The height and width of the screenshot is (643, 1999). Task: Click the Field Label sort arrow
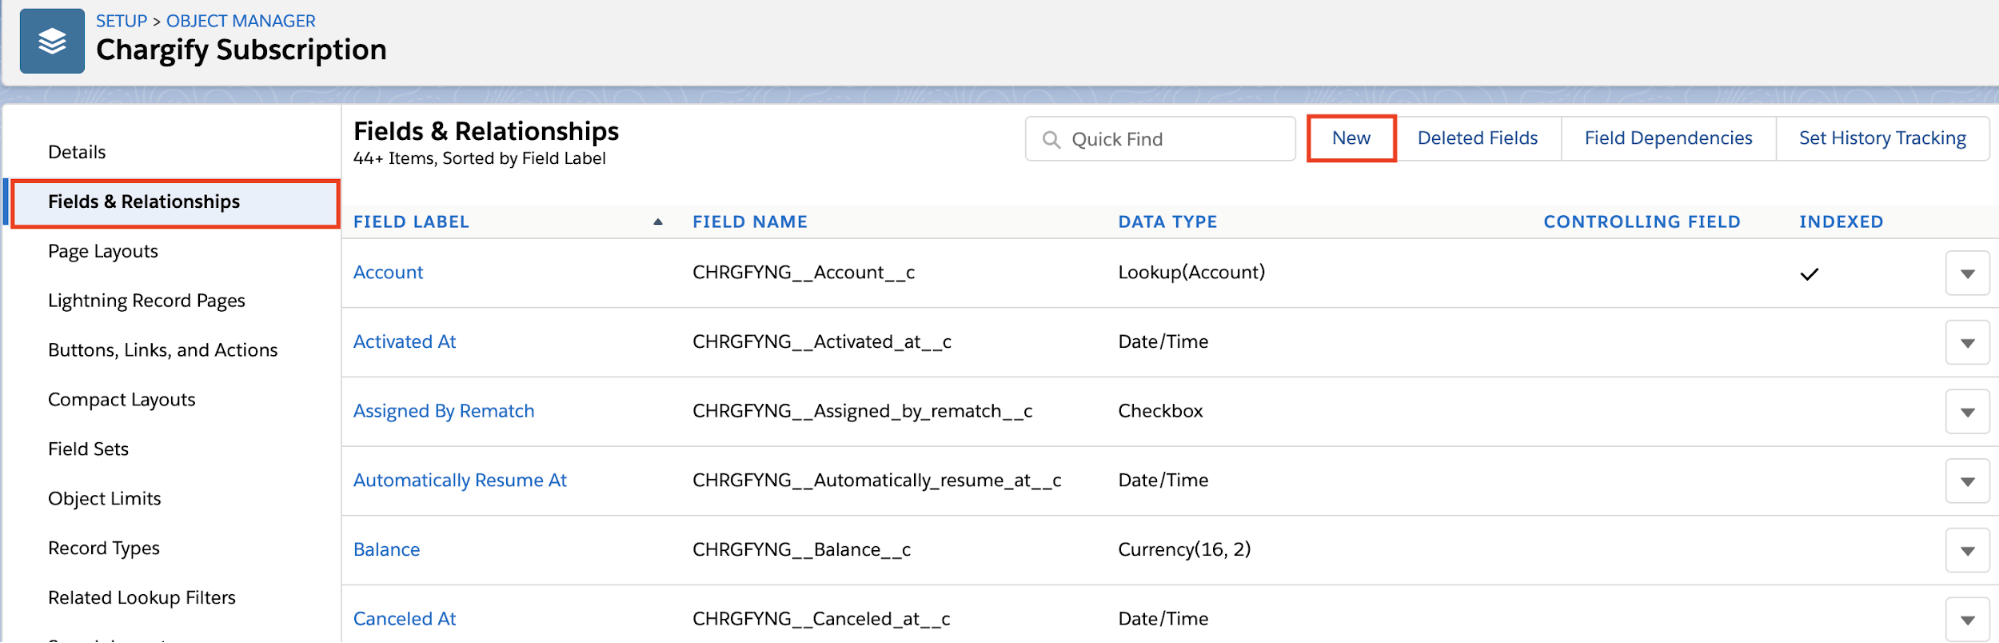pos(658,222)
